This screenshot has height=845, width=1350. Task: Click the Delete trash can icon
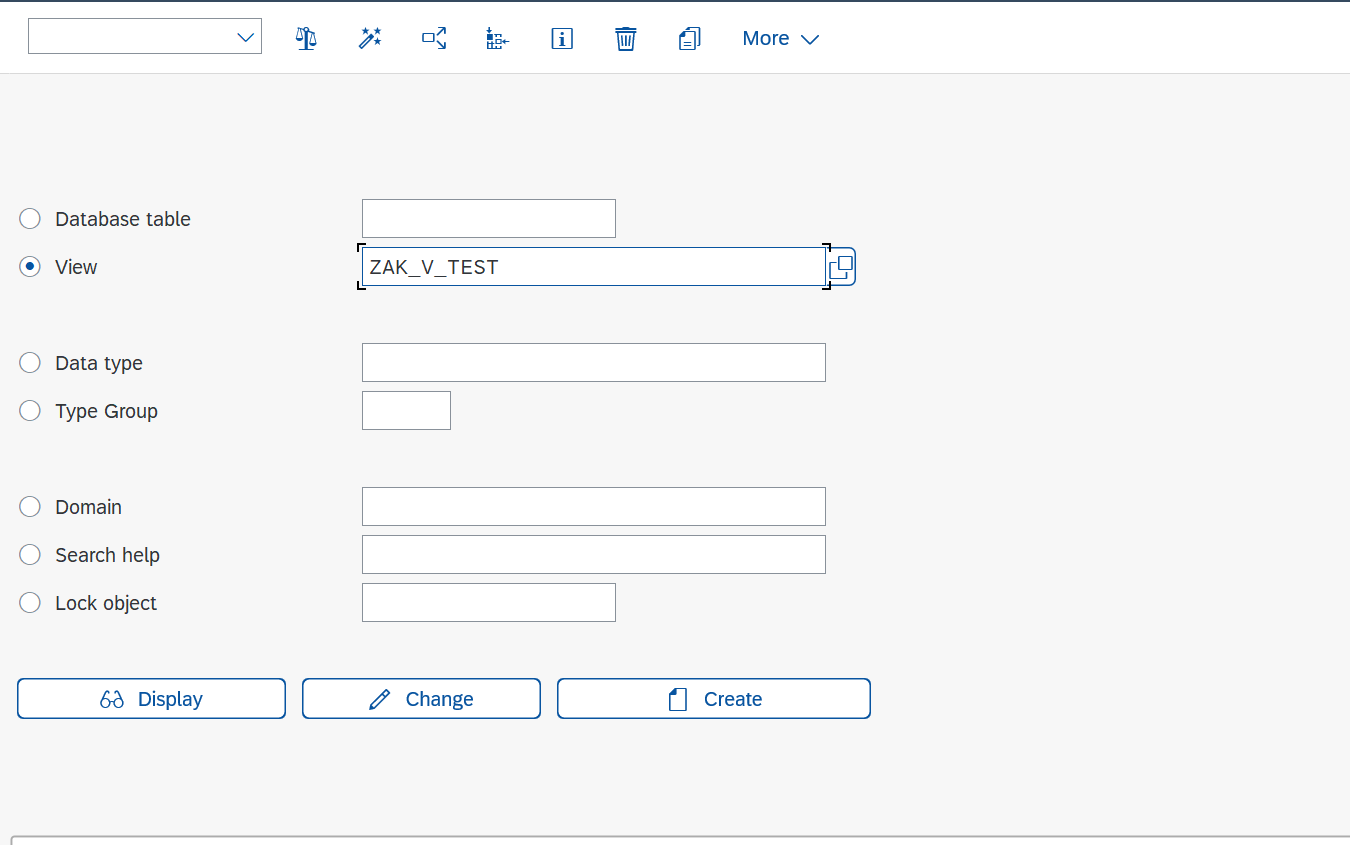pos(626,39)
